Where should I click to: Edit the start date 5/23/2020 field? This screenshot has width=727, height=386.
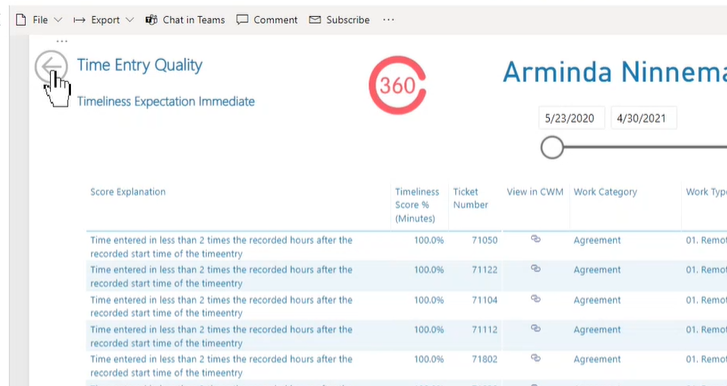tap(571, 118)
